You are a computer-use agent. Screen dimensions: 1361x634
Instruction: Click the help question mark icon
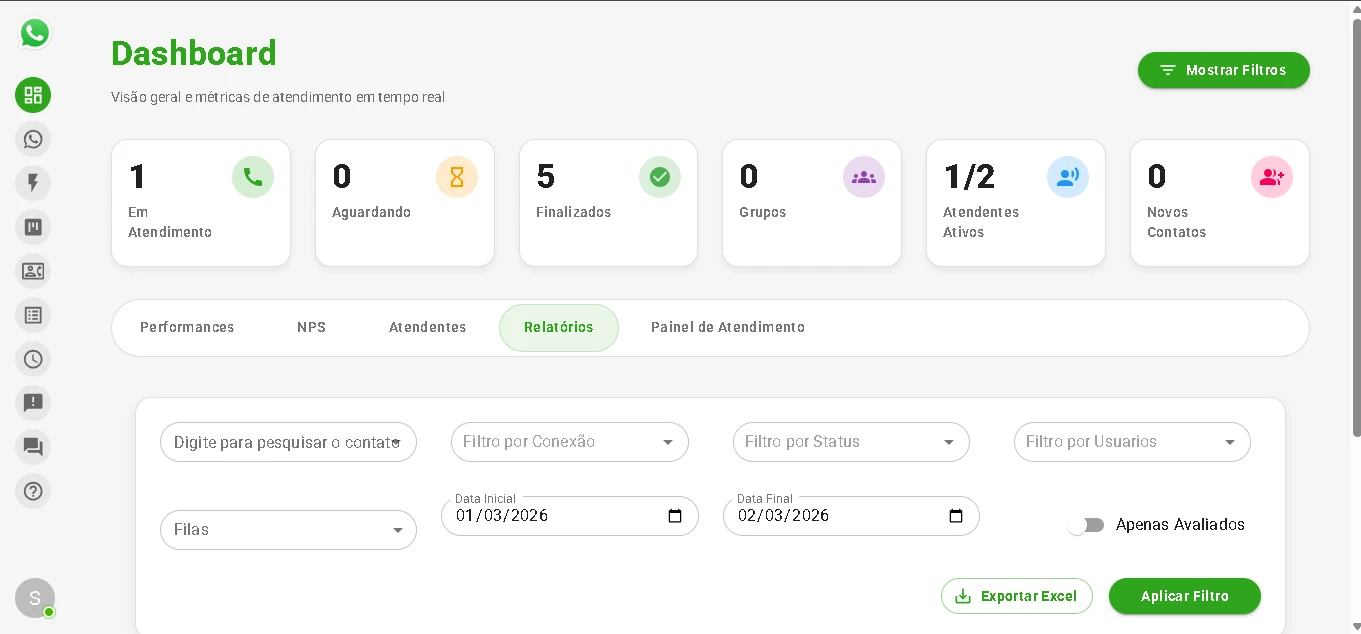pos(33,491)
